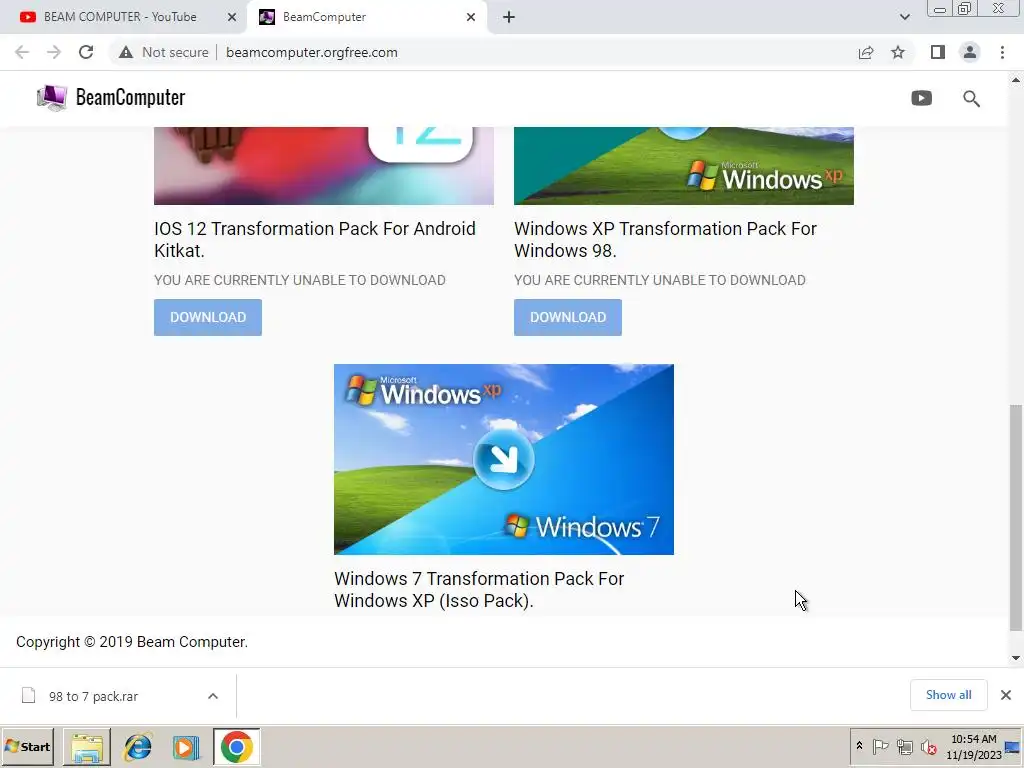Show hidden system tray icons
Viewport: 1024px width, 768px height.
point(859,746)
